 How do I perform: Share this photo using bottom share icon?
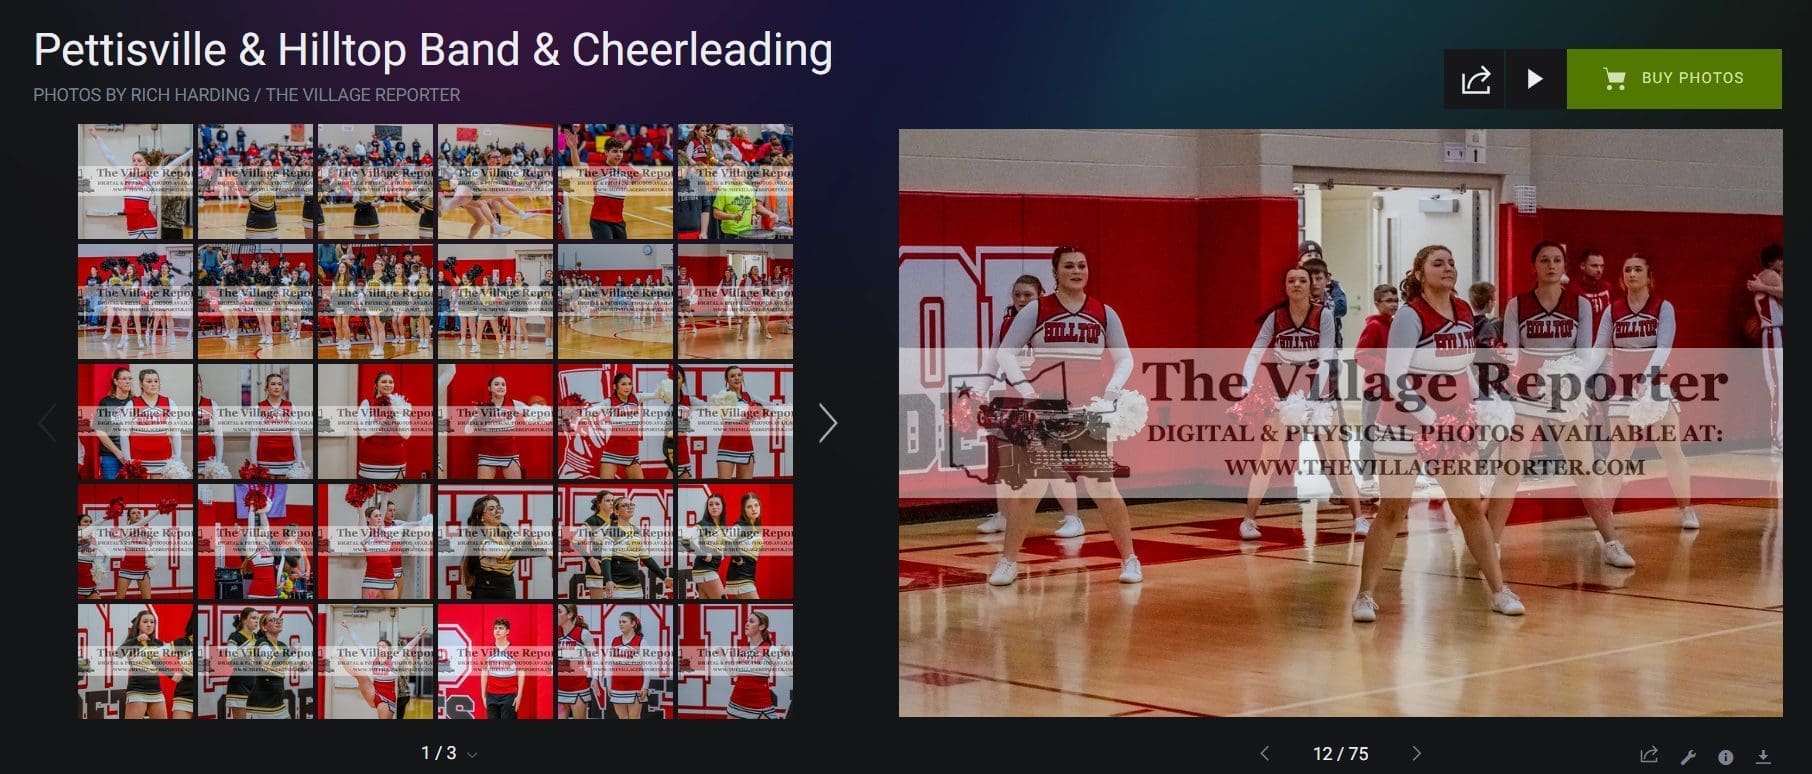pyautogui.click(x=1649, y=756)
